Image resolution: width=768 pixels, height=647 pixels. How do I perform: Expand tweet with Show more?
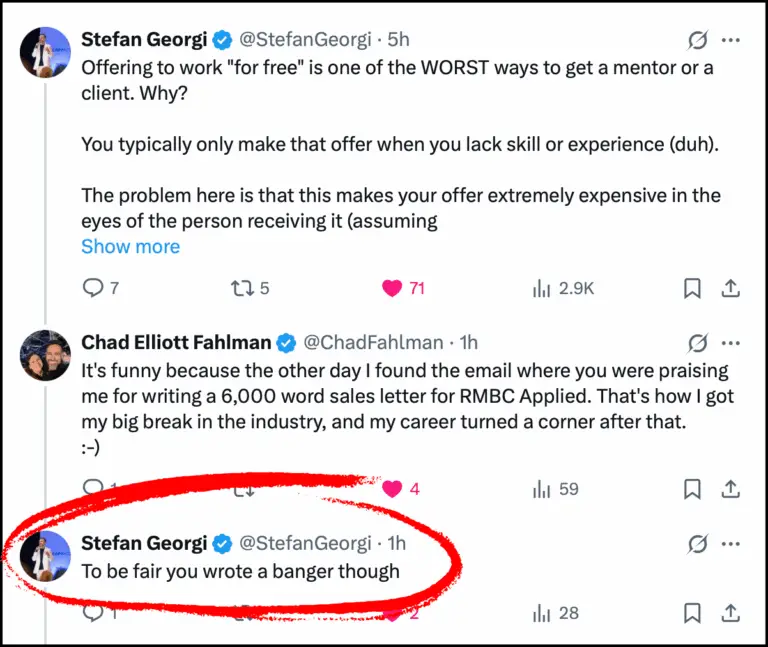130,246
